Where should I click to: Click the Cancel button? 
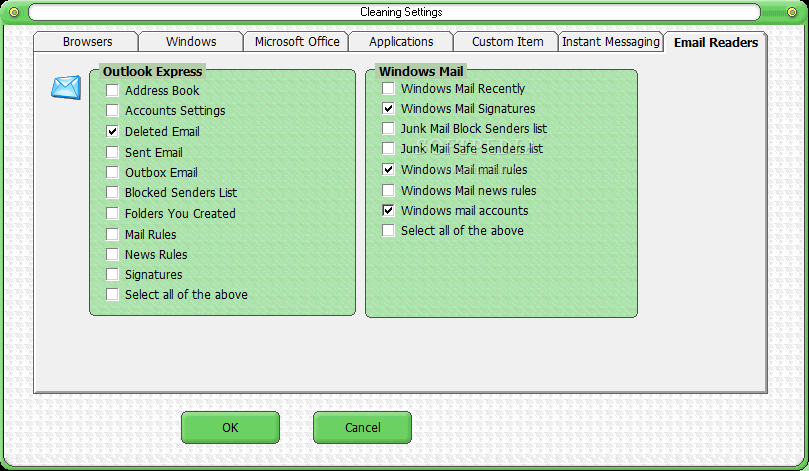(362, 427)
